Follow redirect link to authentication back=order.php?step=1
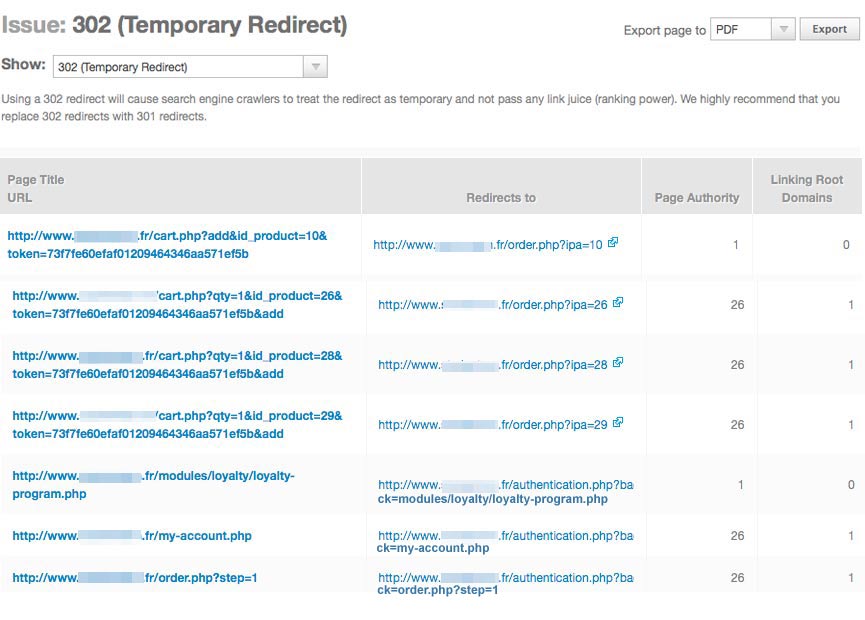This screenshot has height=620, width=865. tap(505, 584)
